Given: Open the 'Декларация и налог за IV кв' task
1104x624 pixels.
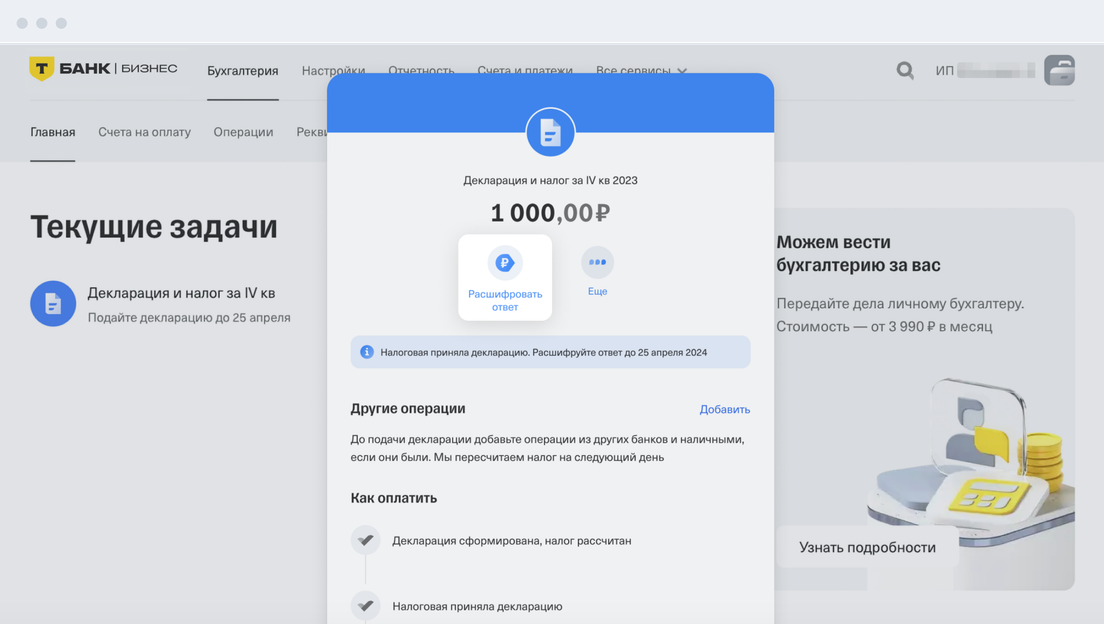Looking at the screenshot, I should point(181,293).
